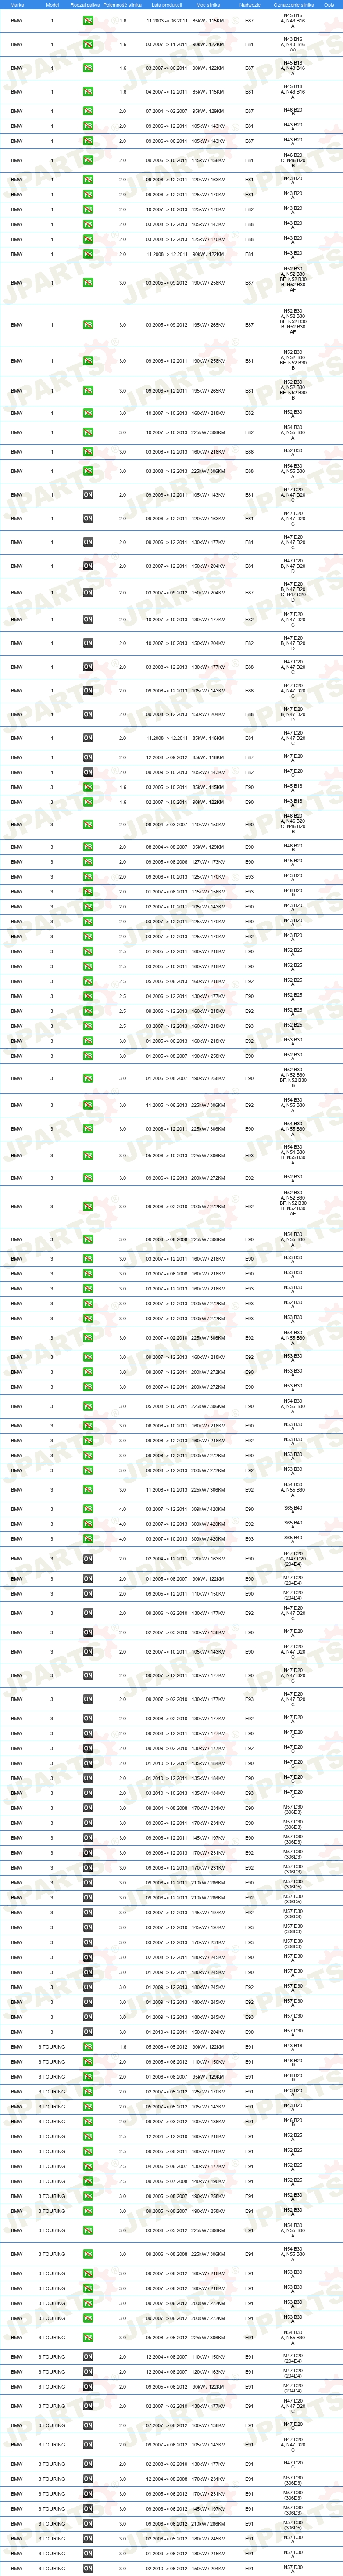Click the Nadwozie column header
This screenshot has width=343, height=2576.
(250, 4)
